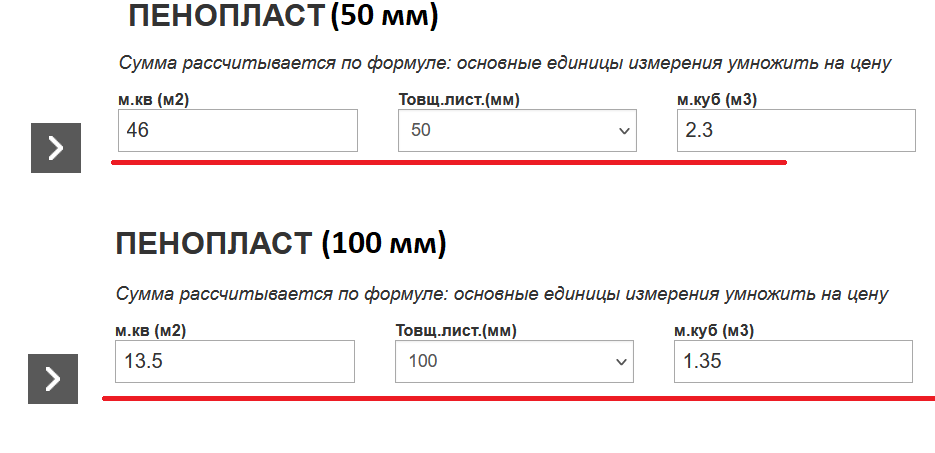
Task: Open the thickness dropdown set to 50
Action: pyautogui.click(x=518, y=131)
